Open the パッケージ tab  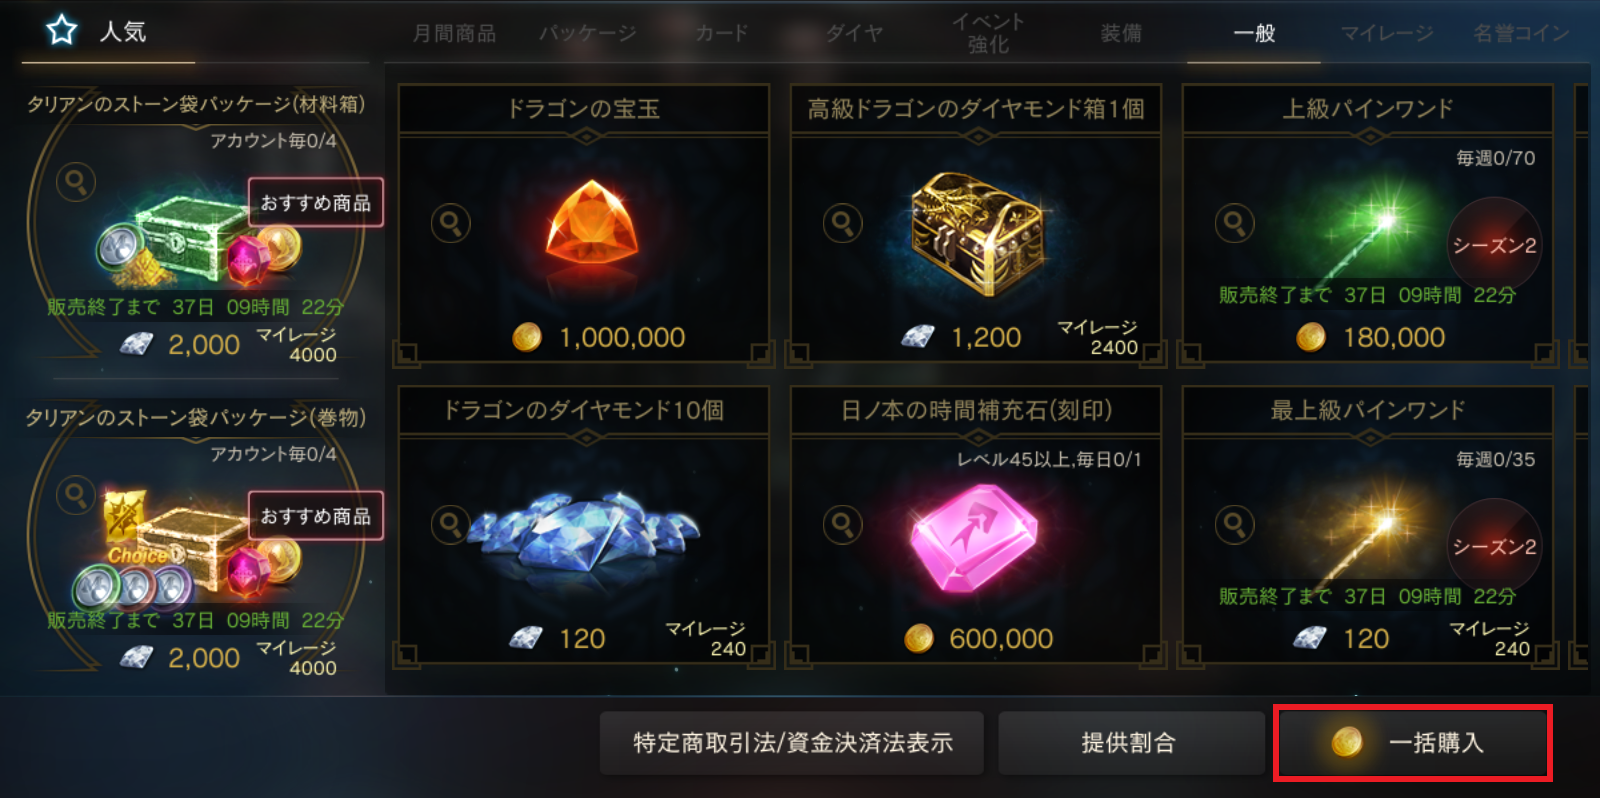pos(588,33)
